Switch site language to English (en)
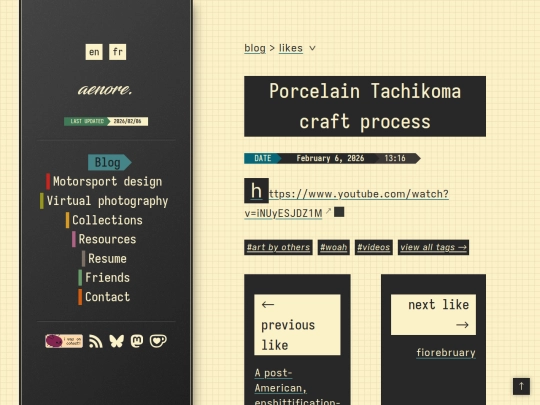The height and width of the screenshot is (405, 540). tap(94, 52)
